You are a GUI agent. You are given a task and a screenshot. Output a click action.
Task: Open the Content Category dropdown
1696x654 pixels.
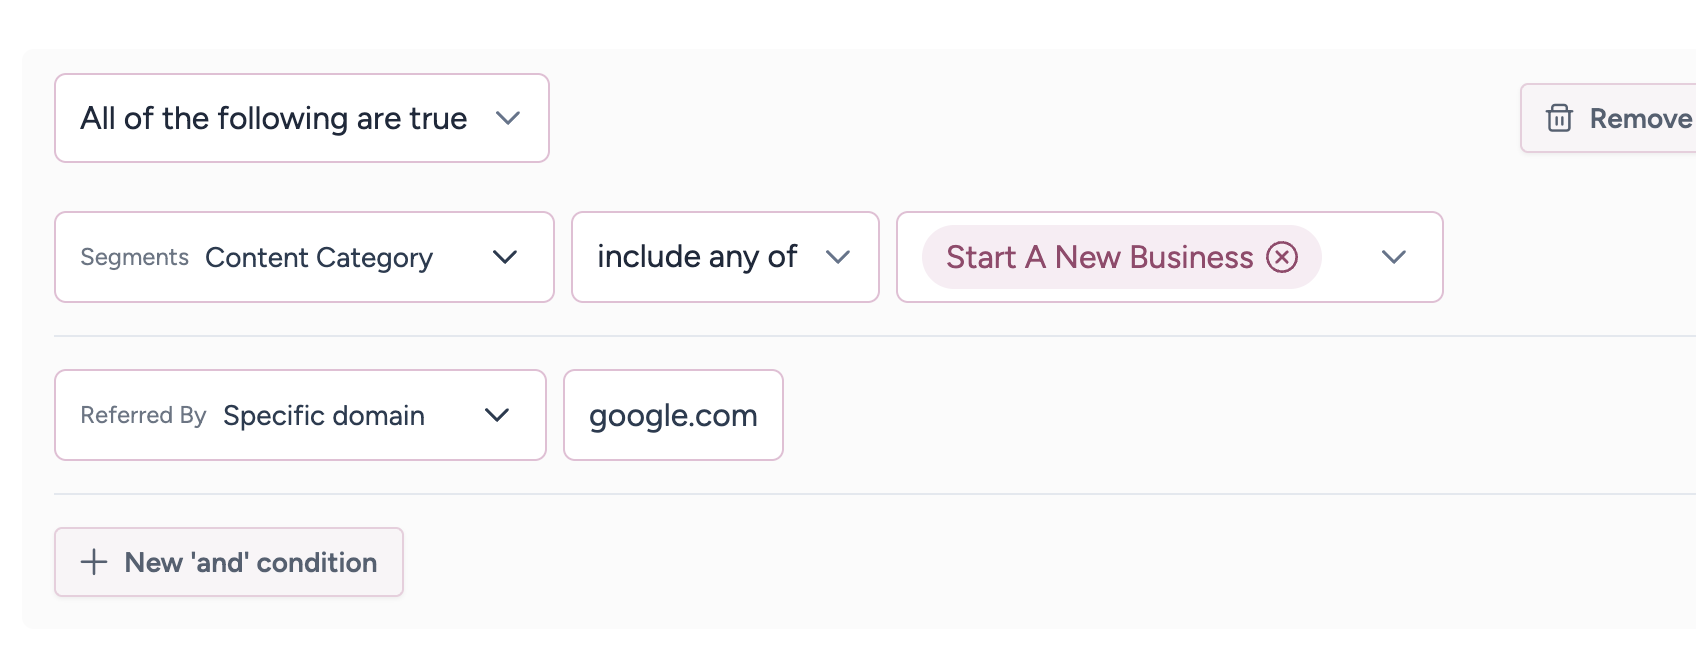318,258
